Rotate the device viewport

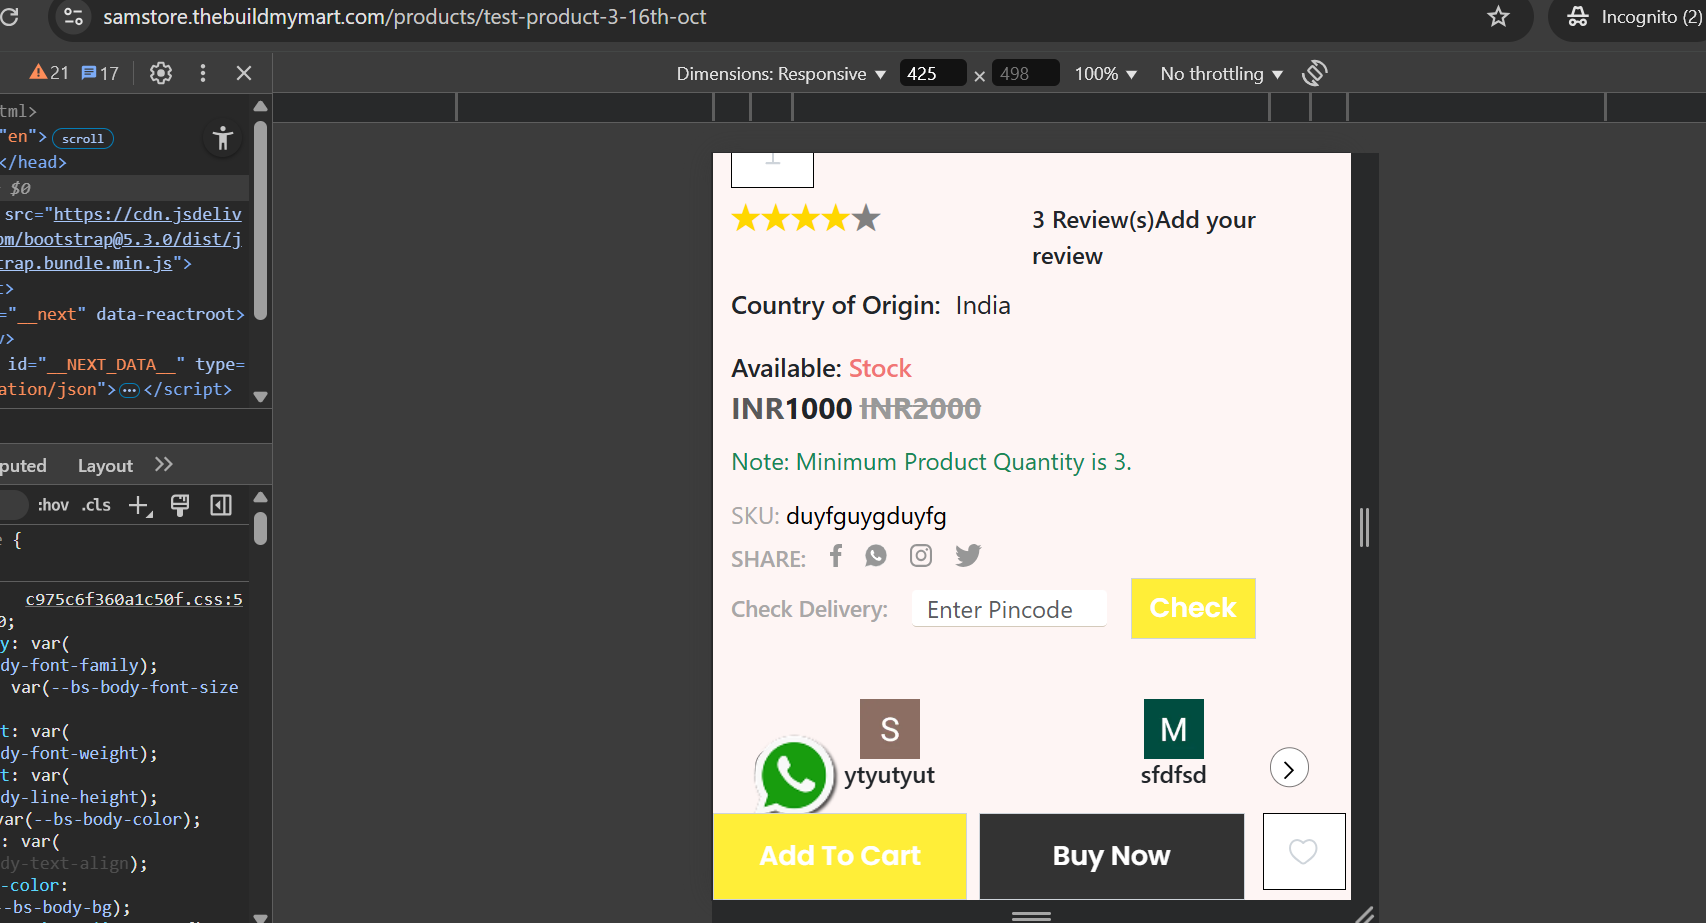click(x=1315, y=73)
